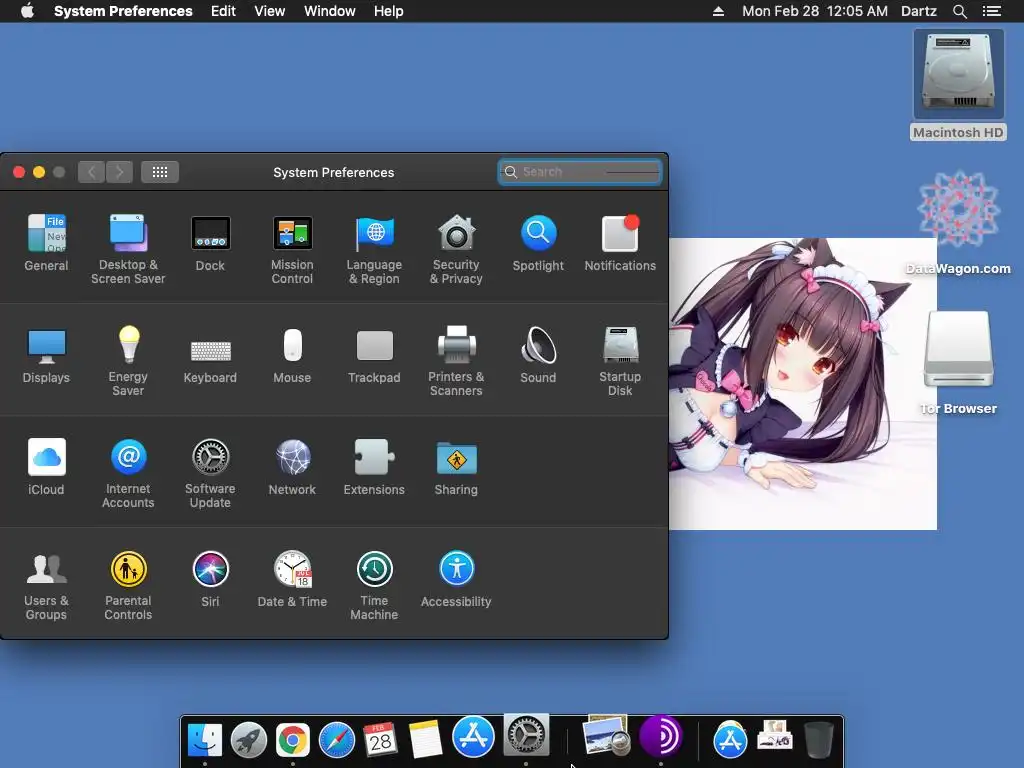Open Language & Region preferences
This screenshot has width=1024, height=768.
[374, 249]
